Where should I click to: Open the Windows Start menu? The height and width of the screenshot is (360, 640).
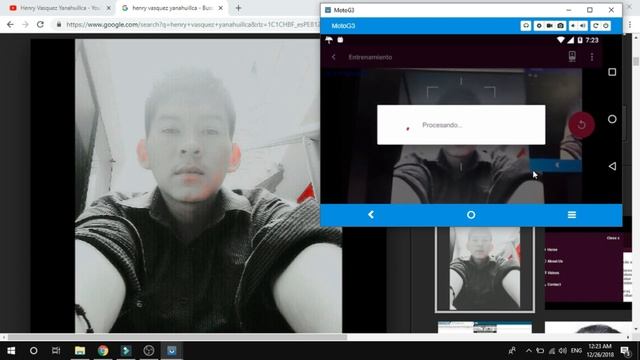coord(11,351)
